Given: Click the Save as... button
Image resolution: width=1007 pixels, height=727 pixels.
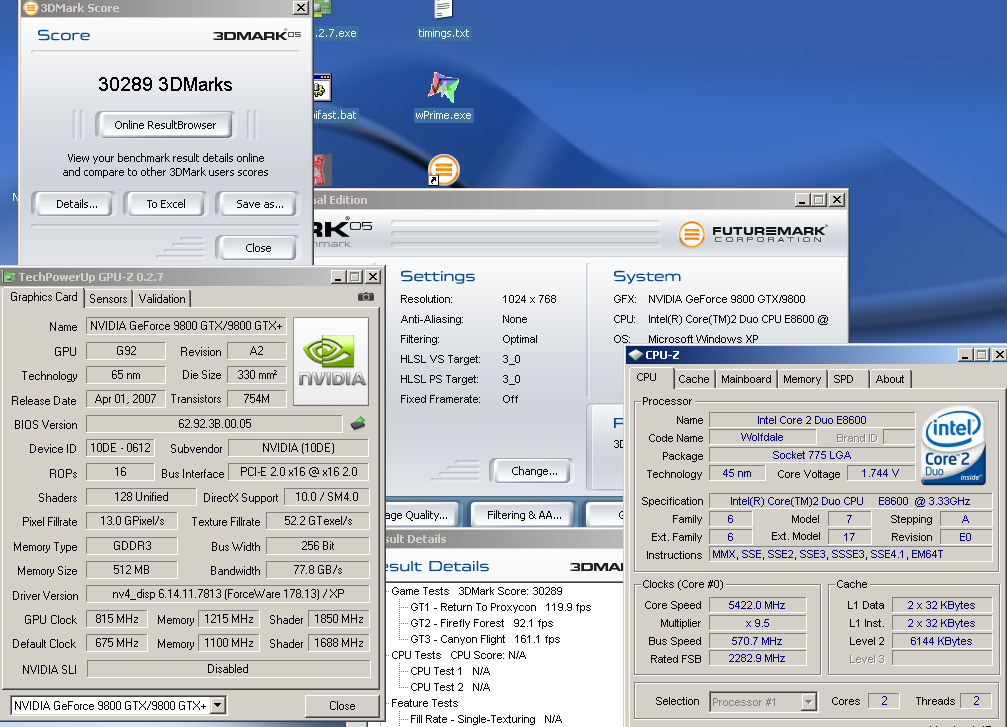Looking at the screenshot, I should click(259, 204).
